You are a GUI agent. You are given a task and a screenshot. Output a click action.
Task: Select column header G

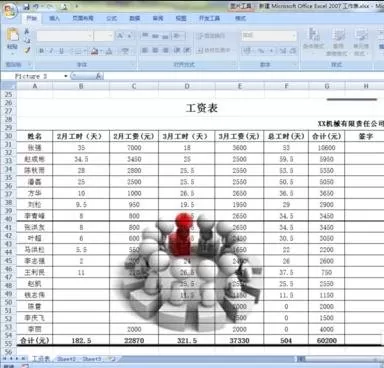(327, 86)
